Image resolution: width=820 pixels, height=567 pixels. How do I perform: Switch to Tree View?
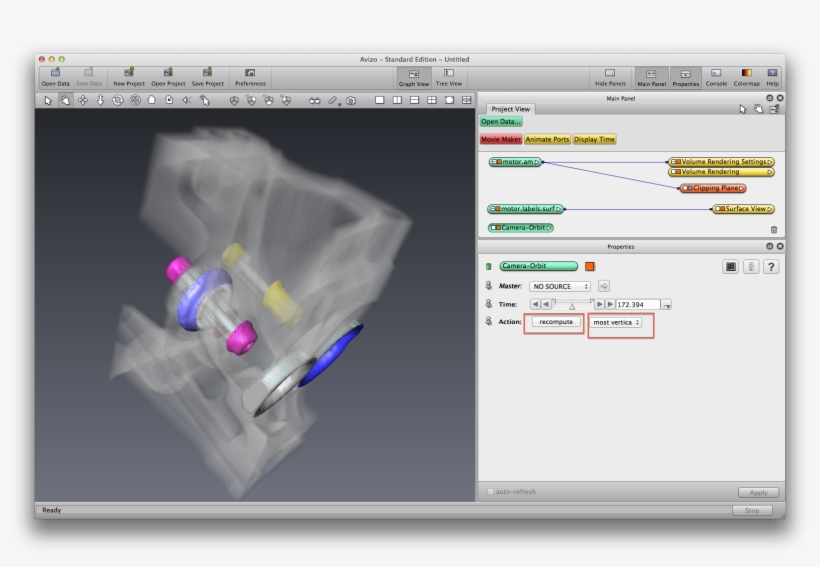tap(449, 77)
